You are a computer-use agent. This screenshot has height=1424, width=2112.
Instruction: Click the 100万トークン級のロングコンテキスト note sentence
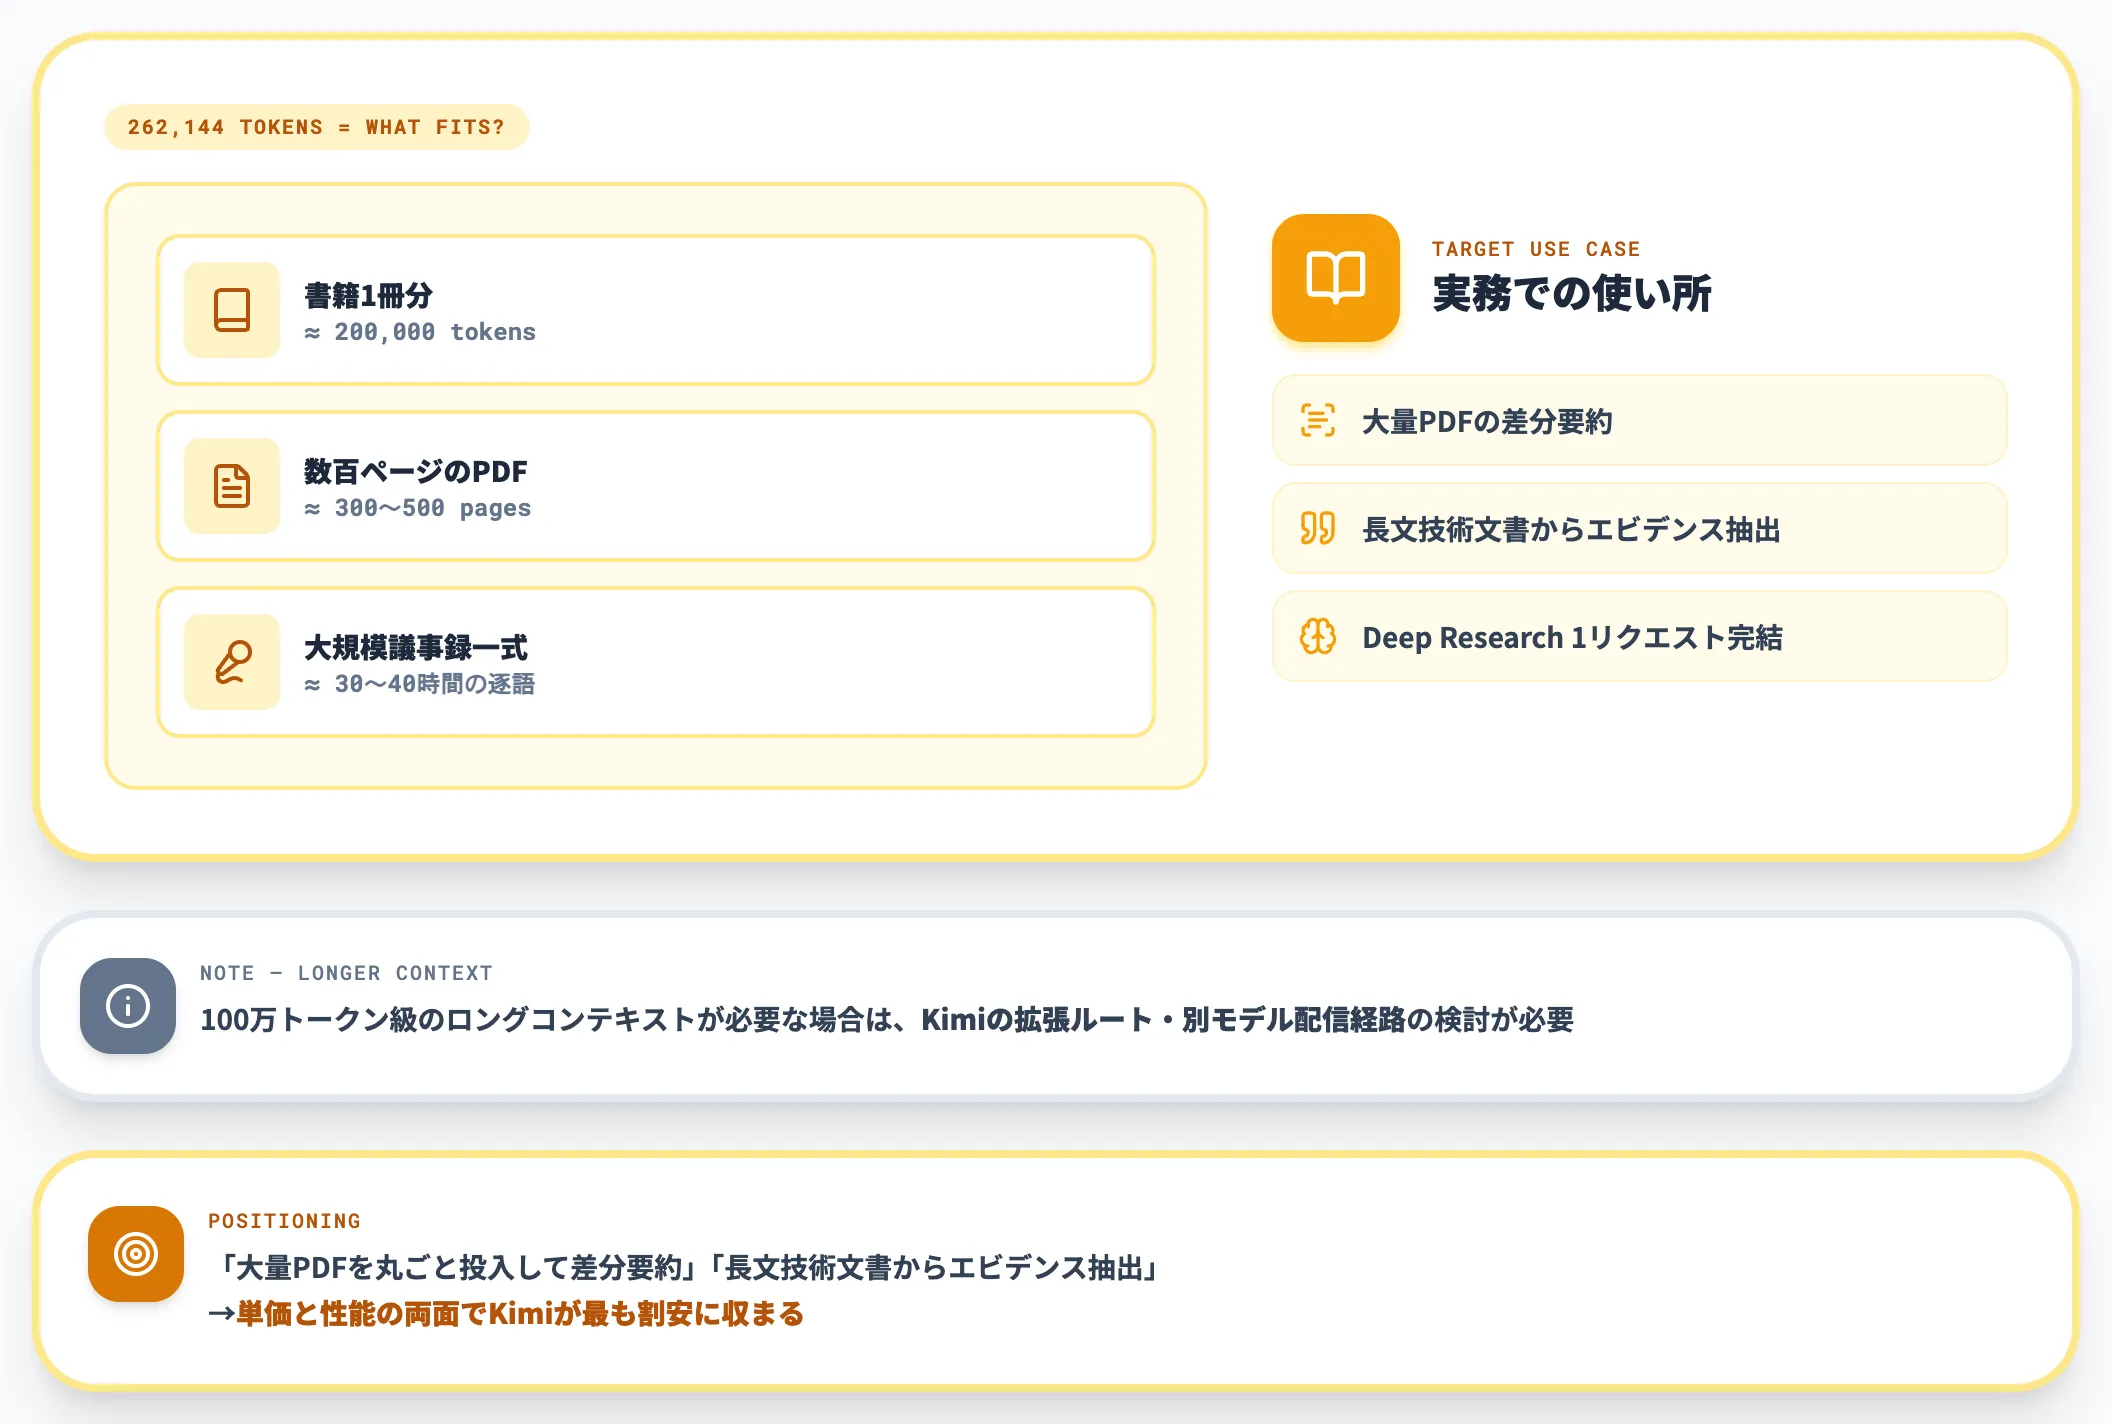[x=887, y=1020]
